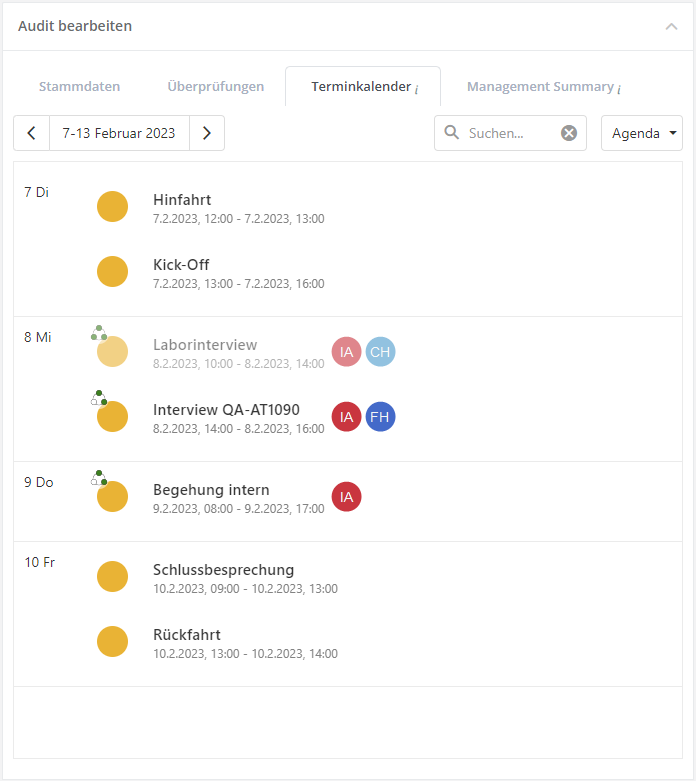The width and height of the screenshot is (696, 781).
Task: Switch to the Überprüfungen tab
Action: pos(216,87)
